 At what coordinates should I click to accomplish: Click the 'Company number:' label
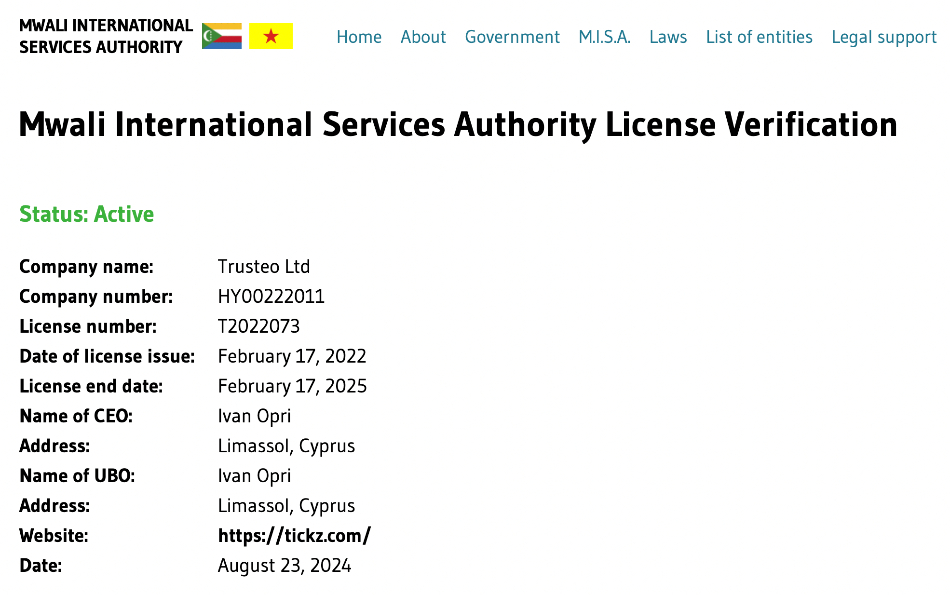(x=96, y=297)
